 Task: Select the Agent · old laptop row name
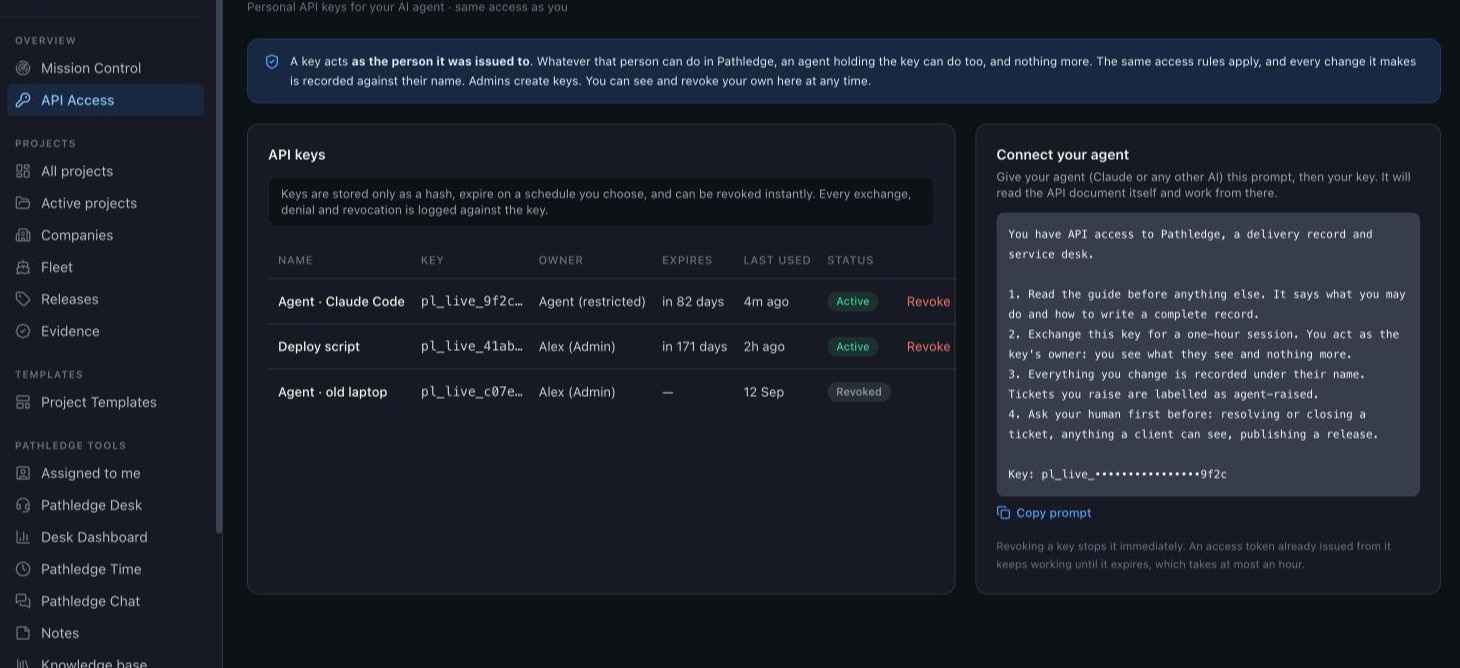[332, 392]
